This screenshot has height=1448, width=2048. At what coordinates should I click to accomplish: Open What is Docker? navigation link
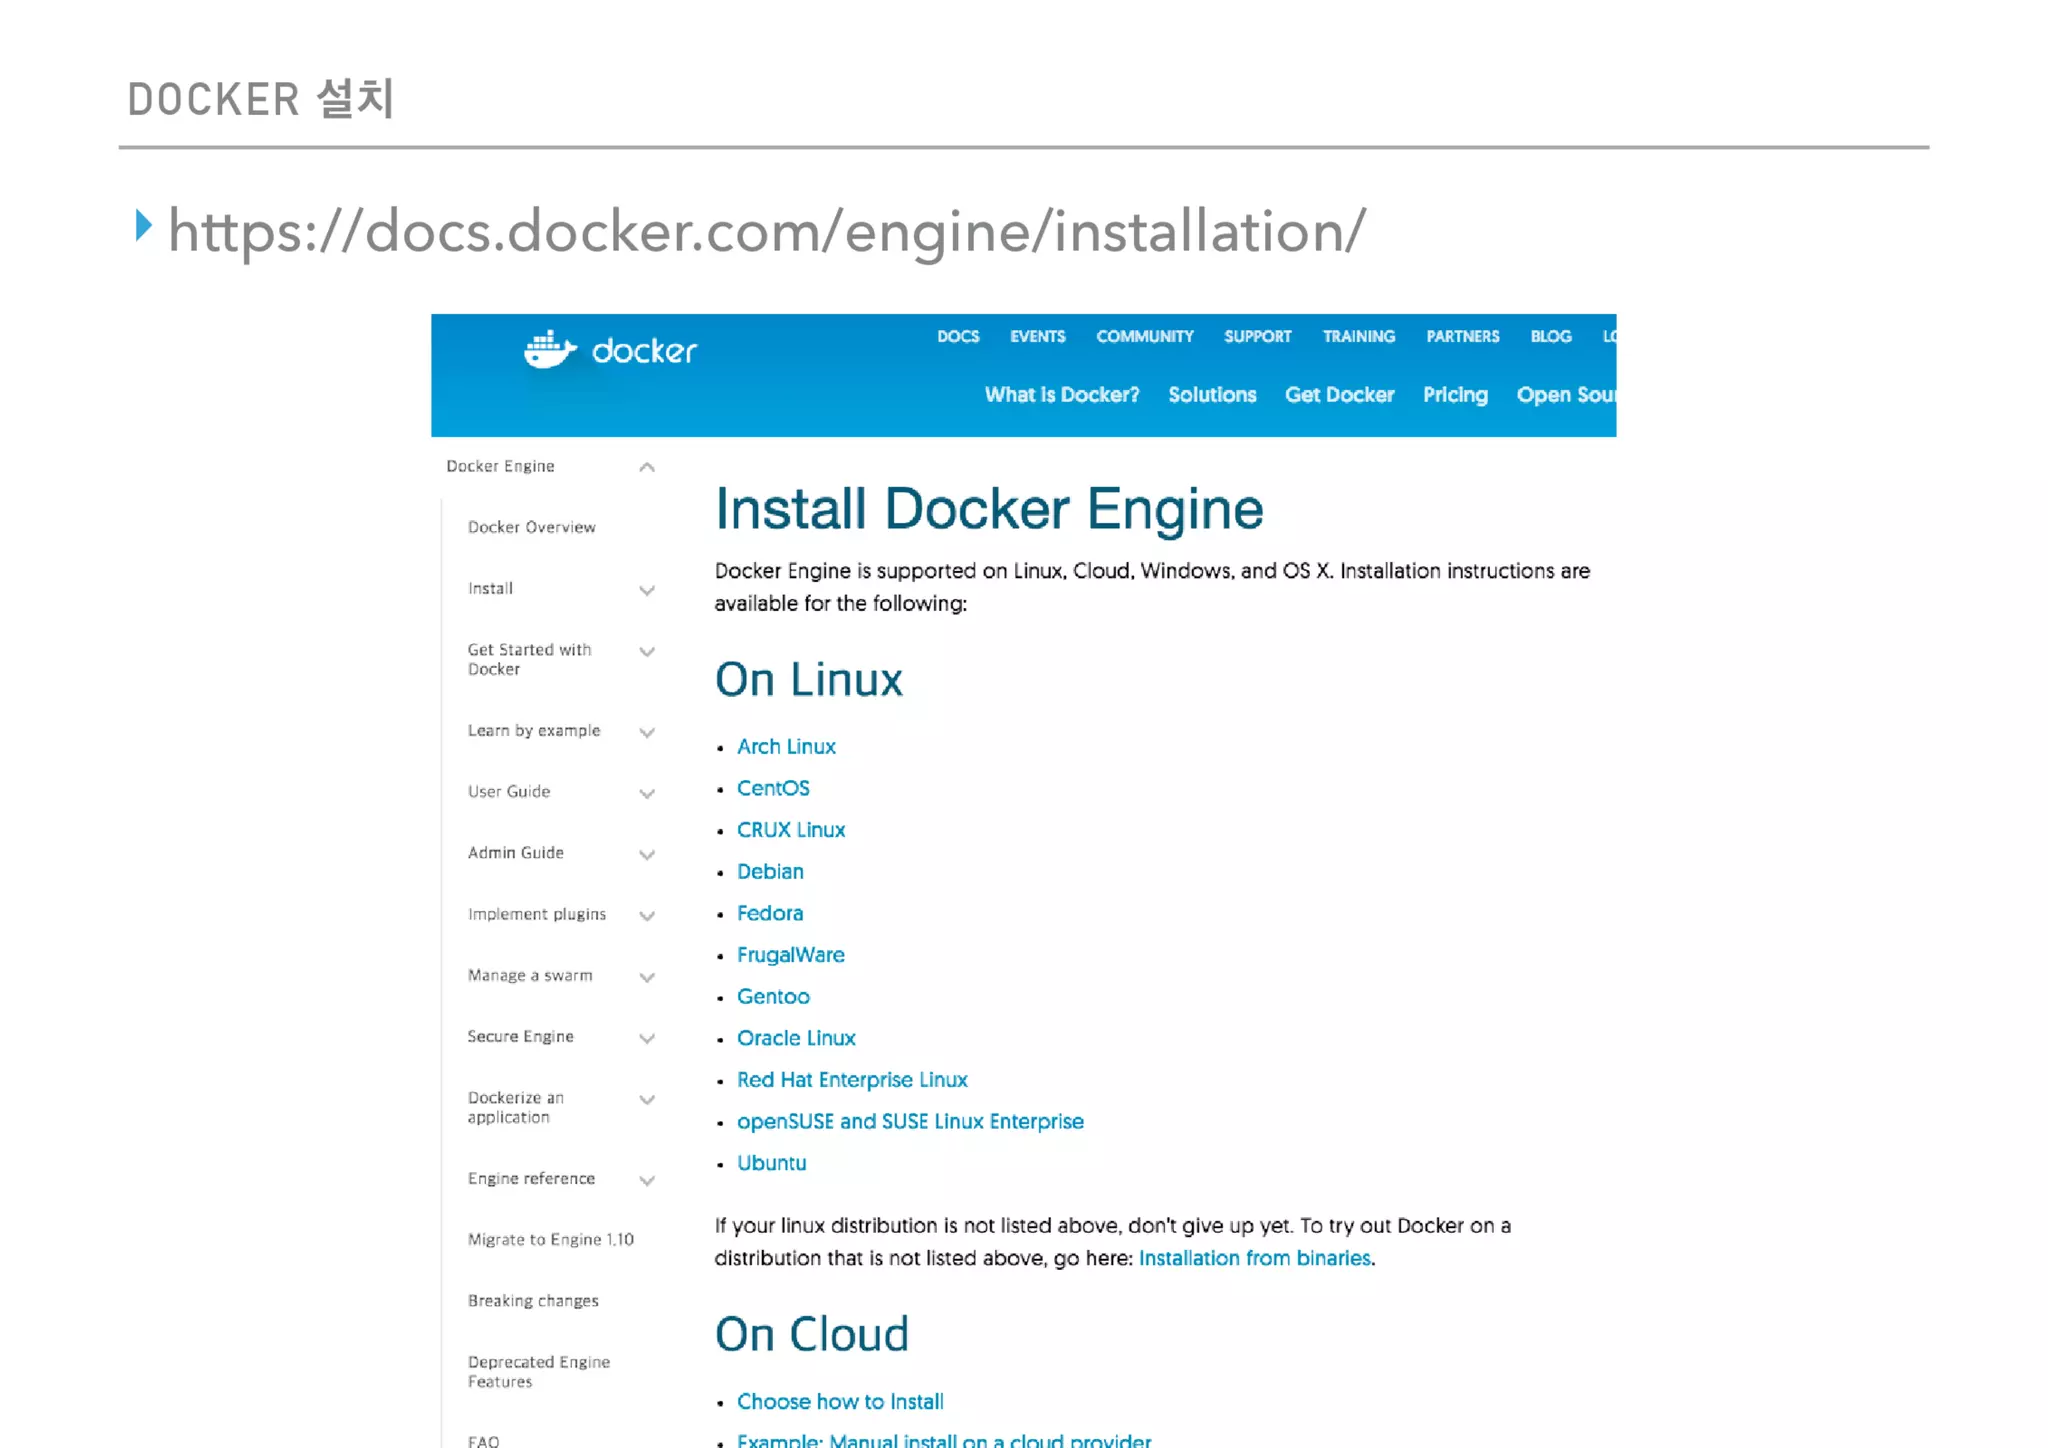pos(1062,395)
